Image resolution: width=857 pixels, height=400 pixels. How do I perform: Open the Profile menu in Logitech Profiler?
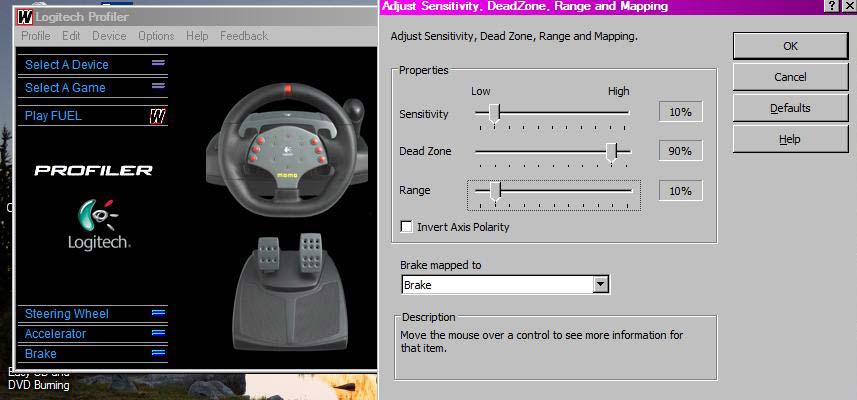click(36, 36)
